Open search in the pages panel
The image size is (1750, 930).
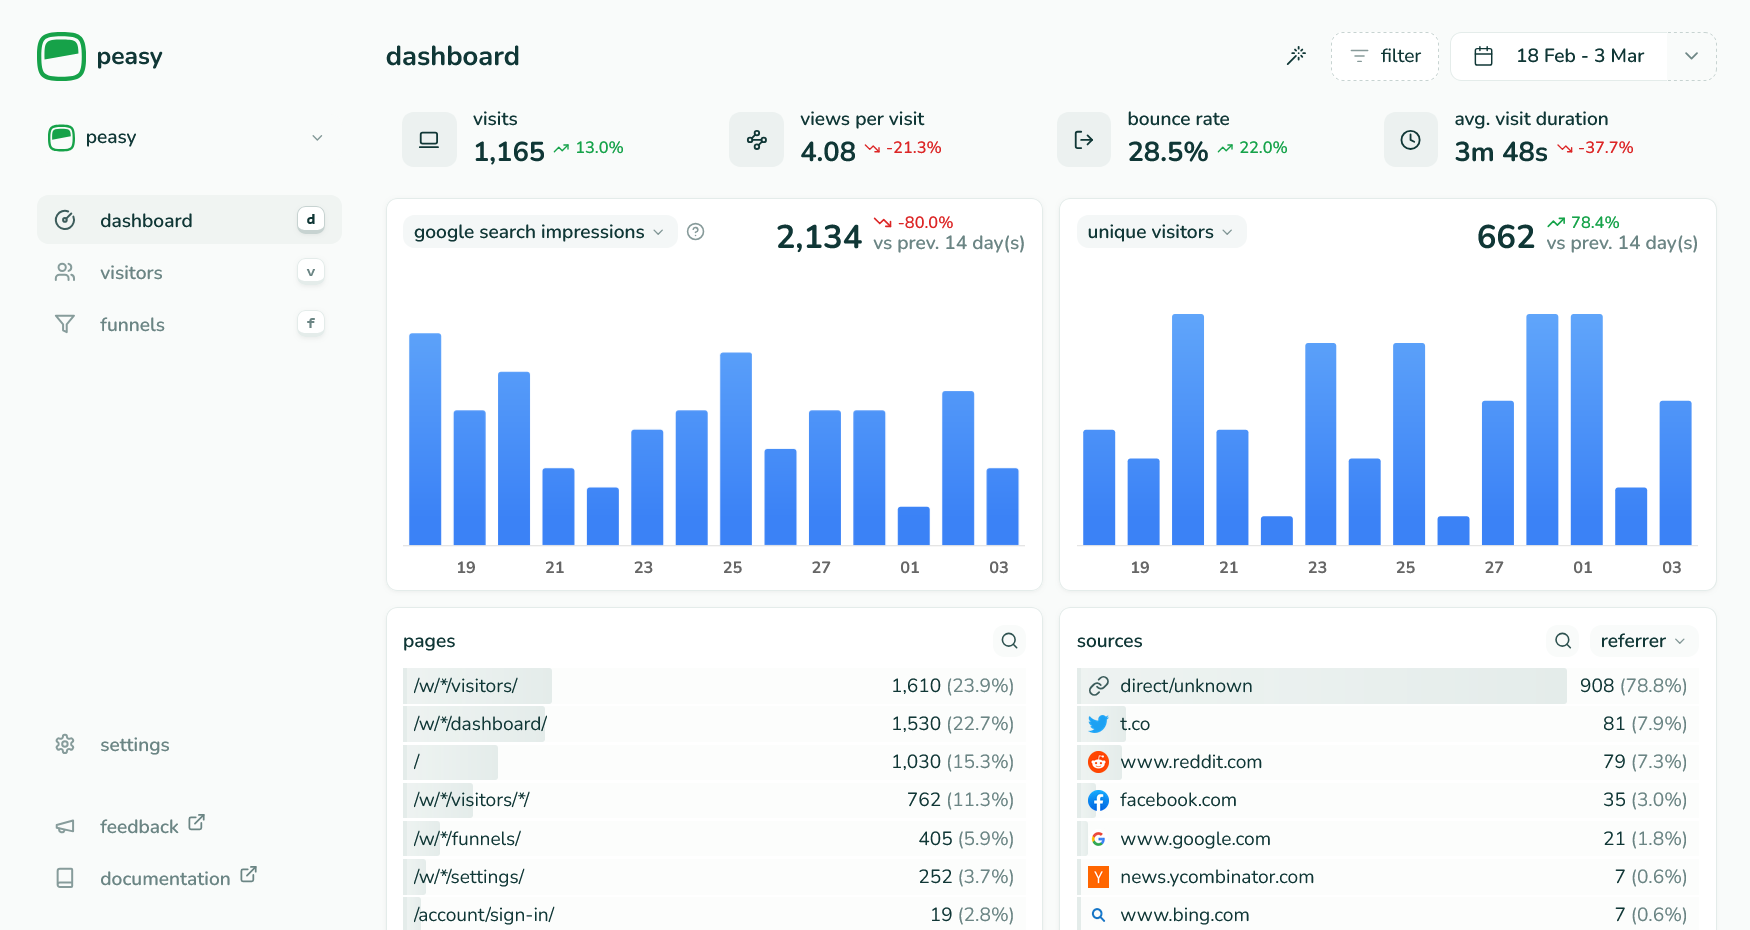1008,640
